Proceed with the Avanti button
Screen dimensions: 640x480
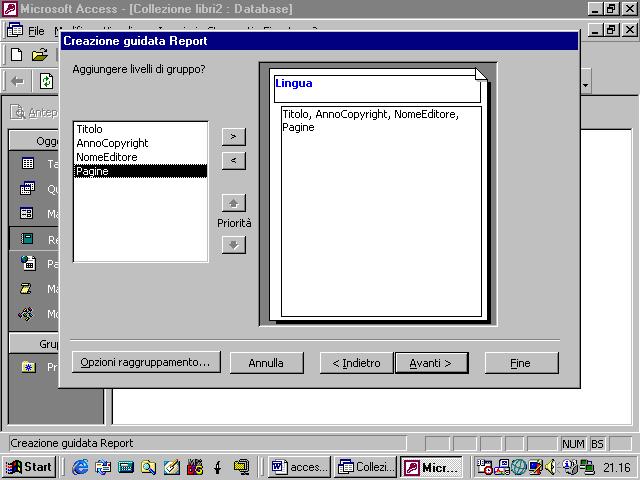[431, 363]
